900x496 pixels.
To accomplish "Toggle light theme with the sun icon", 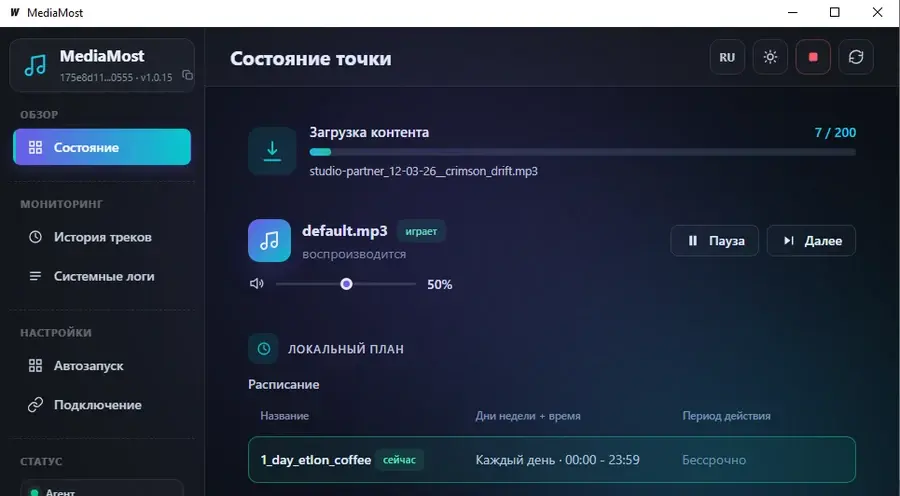I will 770,57.
